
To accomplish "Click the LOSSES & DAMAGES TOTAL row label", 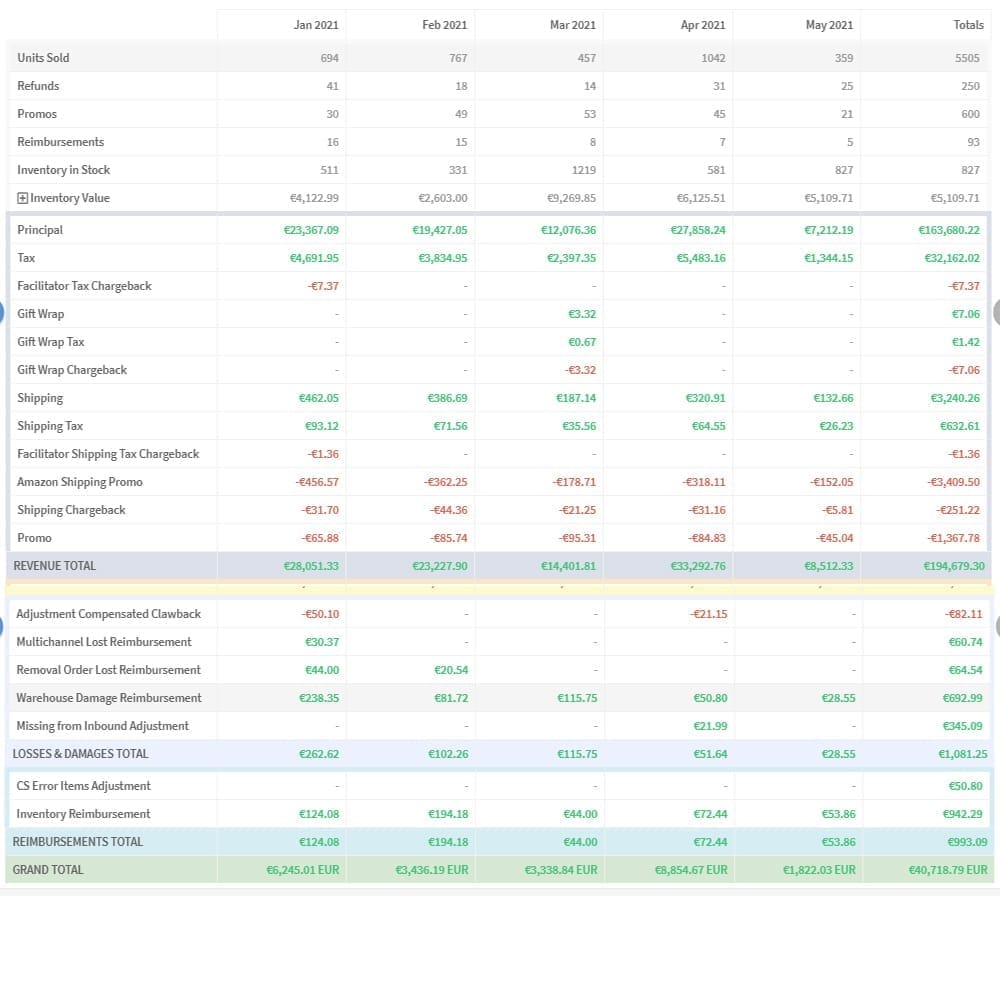I will click(80, 754).
